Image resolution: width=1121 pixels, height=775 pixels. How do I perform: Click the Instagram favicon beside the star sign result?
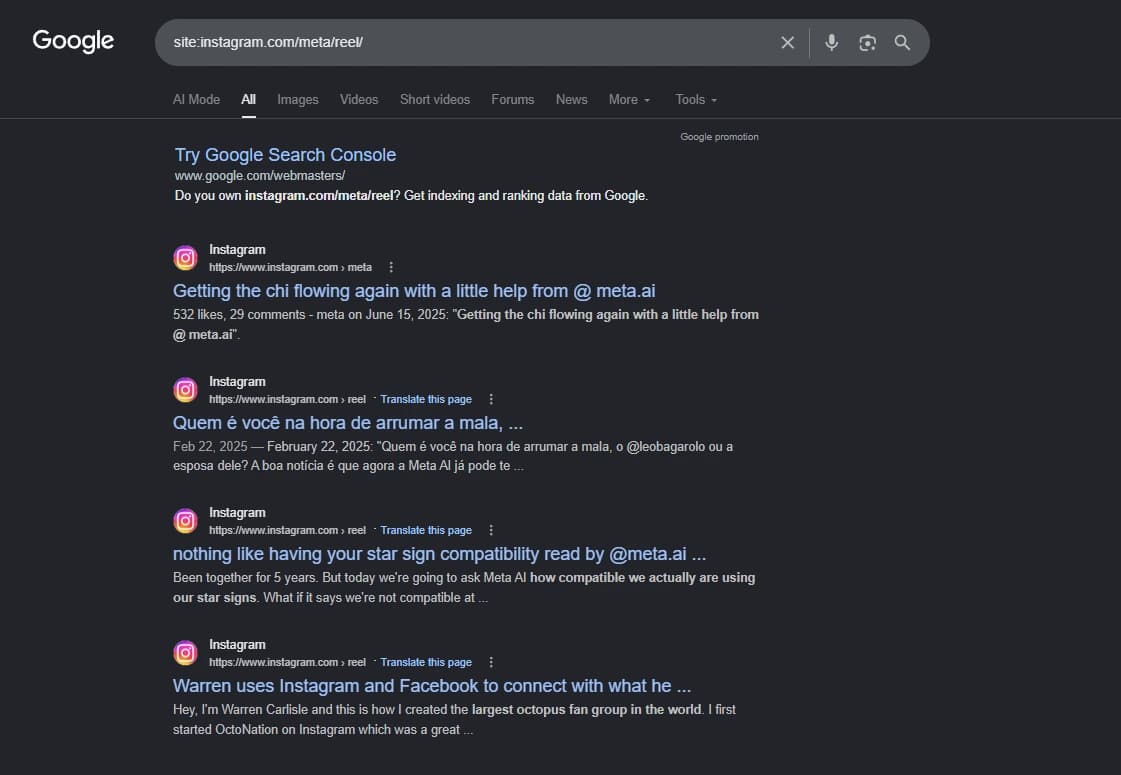click(185, 520)
